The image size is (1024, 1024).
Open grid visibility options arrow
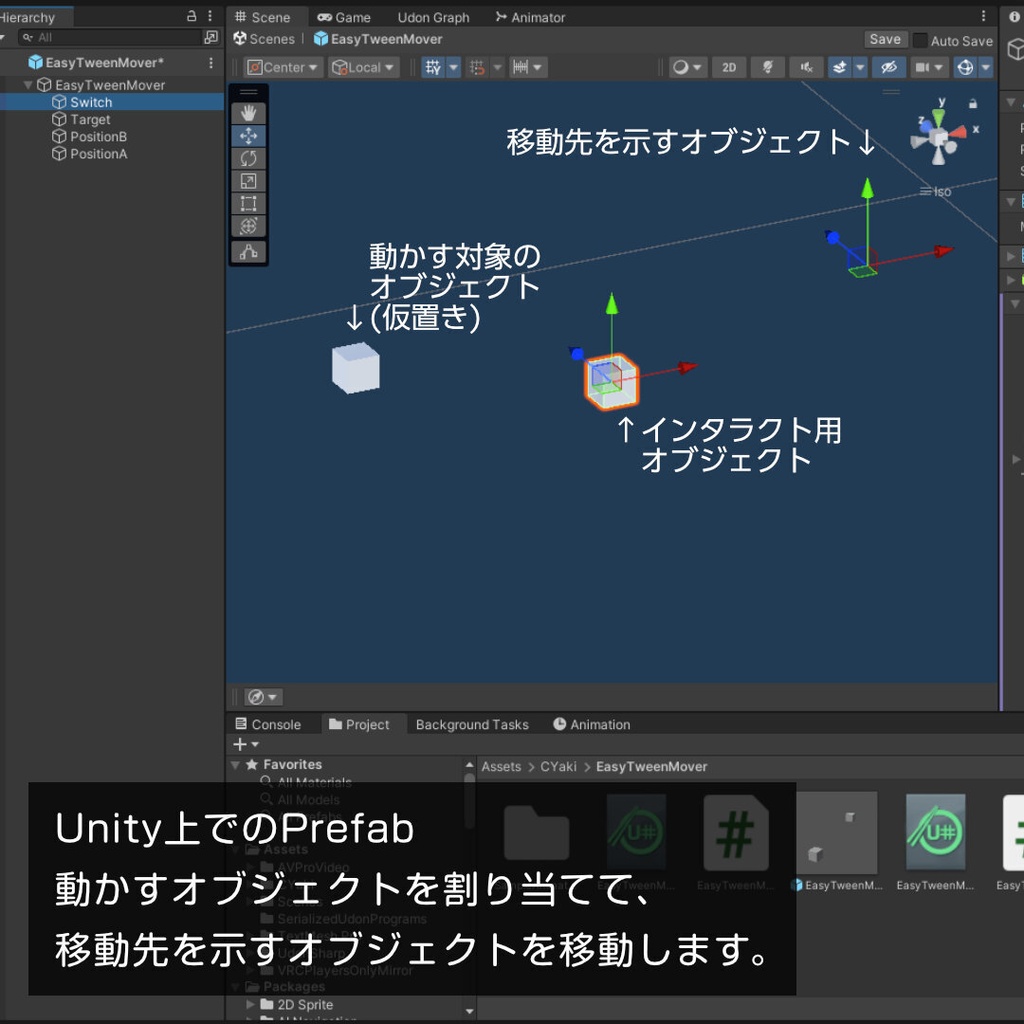pyautogui.click(x=453, y=67)
